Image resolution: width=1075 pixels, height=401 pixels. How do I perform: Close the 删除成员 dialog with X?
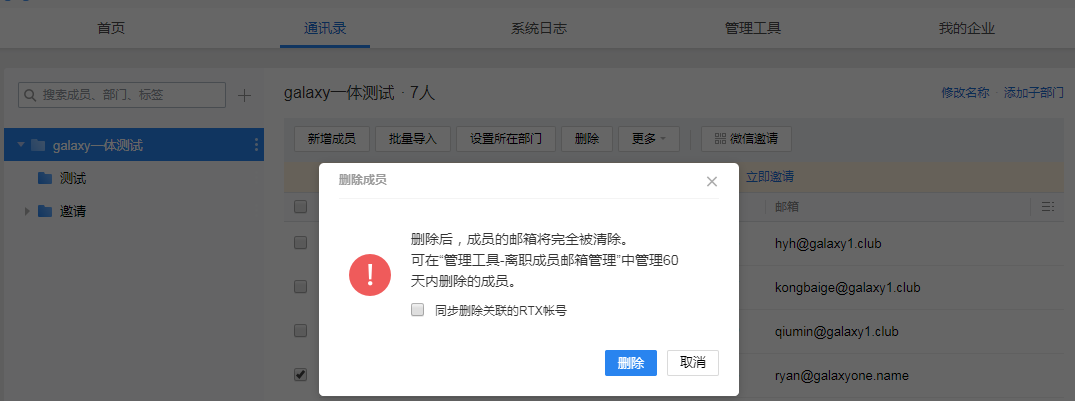[x=712, y=181]
